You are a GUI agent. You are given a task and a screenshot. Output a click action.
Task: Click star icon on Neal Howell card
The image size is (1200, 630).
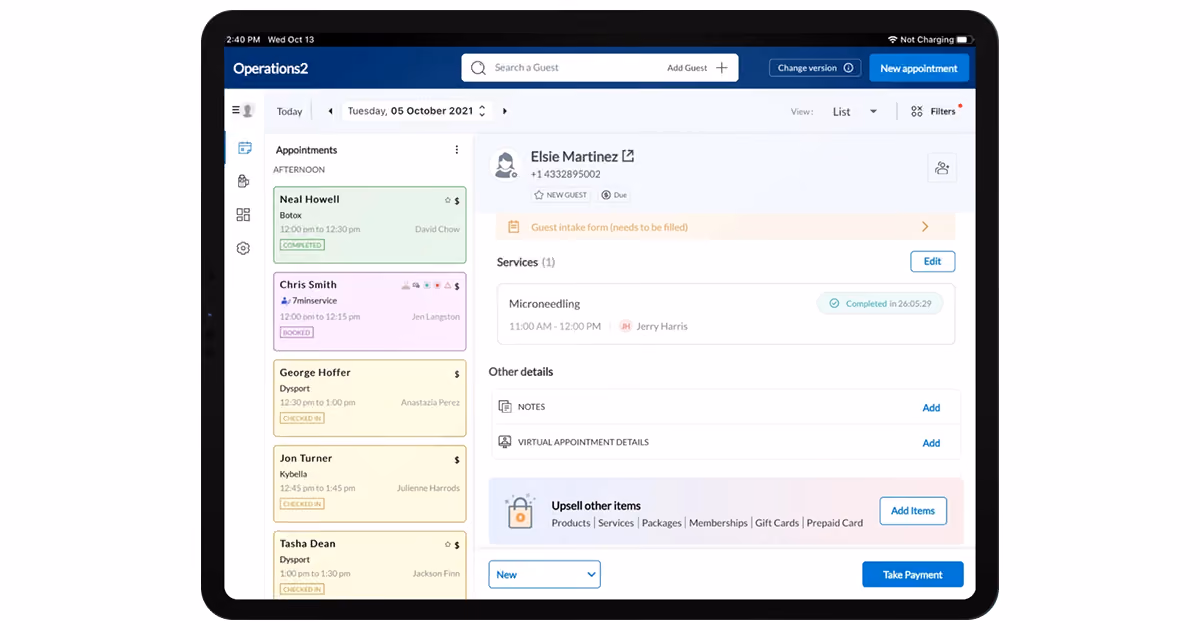click(448, 201)
